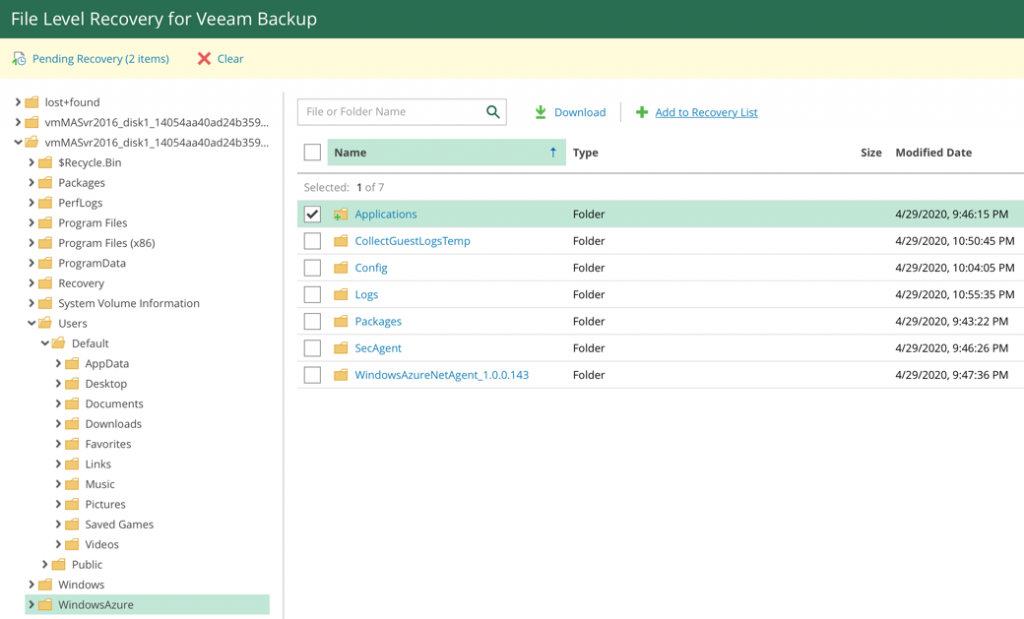Check the Packages row checkbox in list
The width and height of the screenshot is (1024, 619).
312,321
